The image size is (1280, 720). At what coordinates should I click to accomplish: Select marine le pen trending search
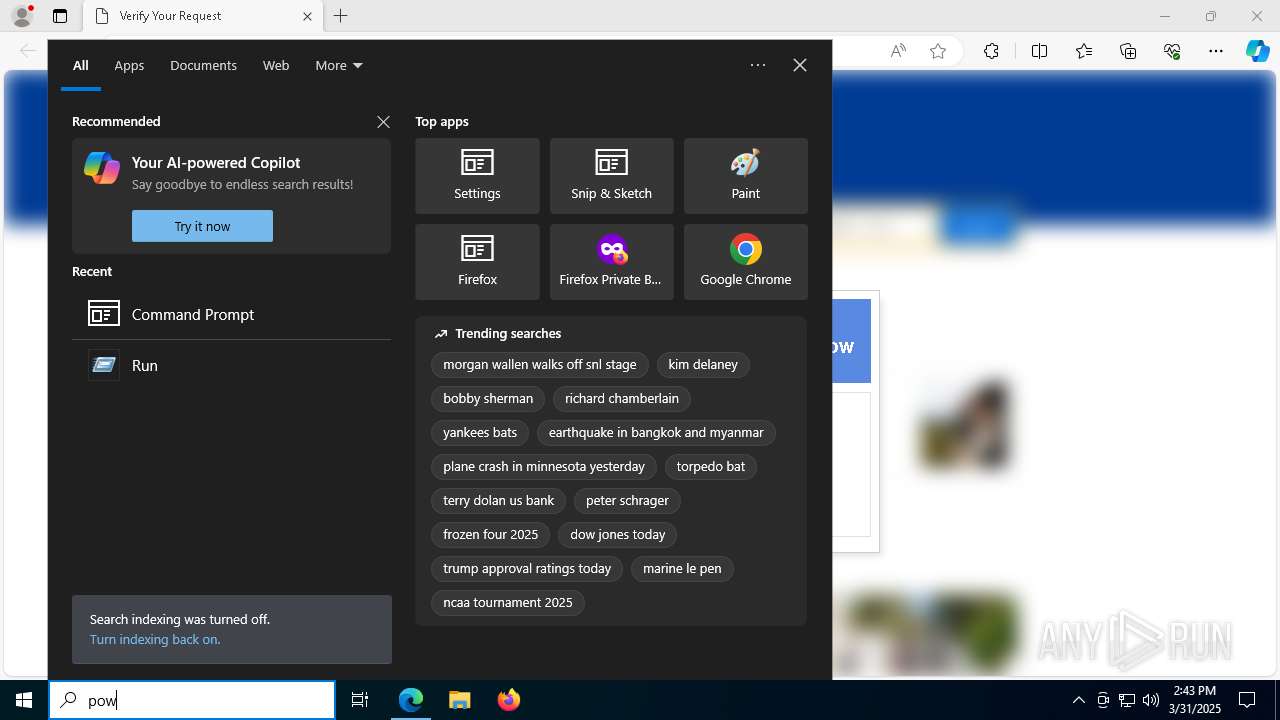click(x=682, y=569)
